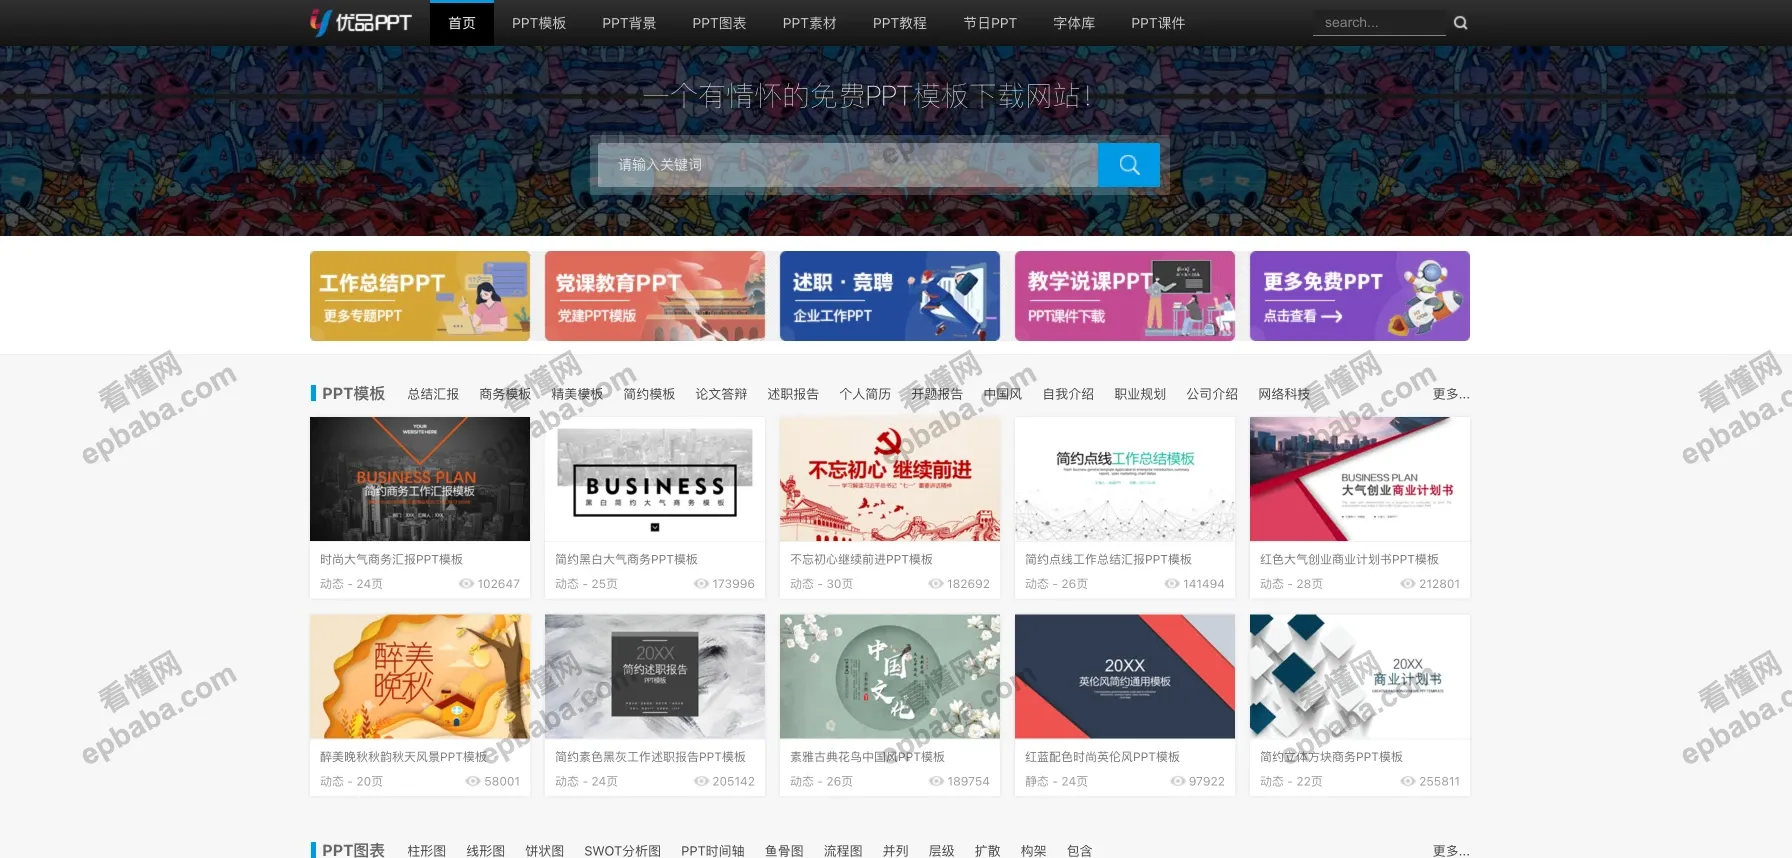Viewport: 1792px width, 858px height.
Task: Open the 工作总结PPT banner card
Action: coord(420,296)
